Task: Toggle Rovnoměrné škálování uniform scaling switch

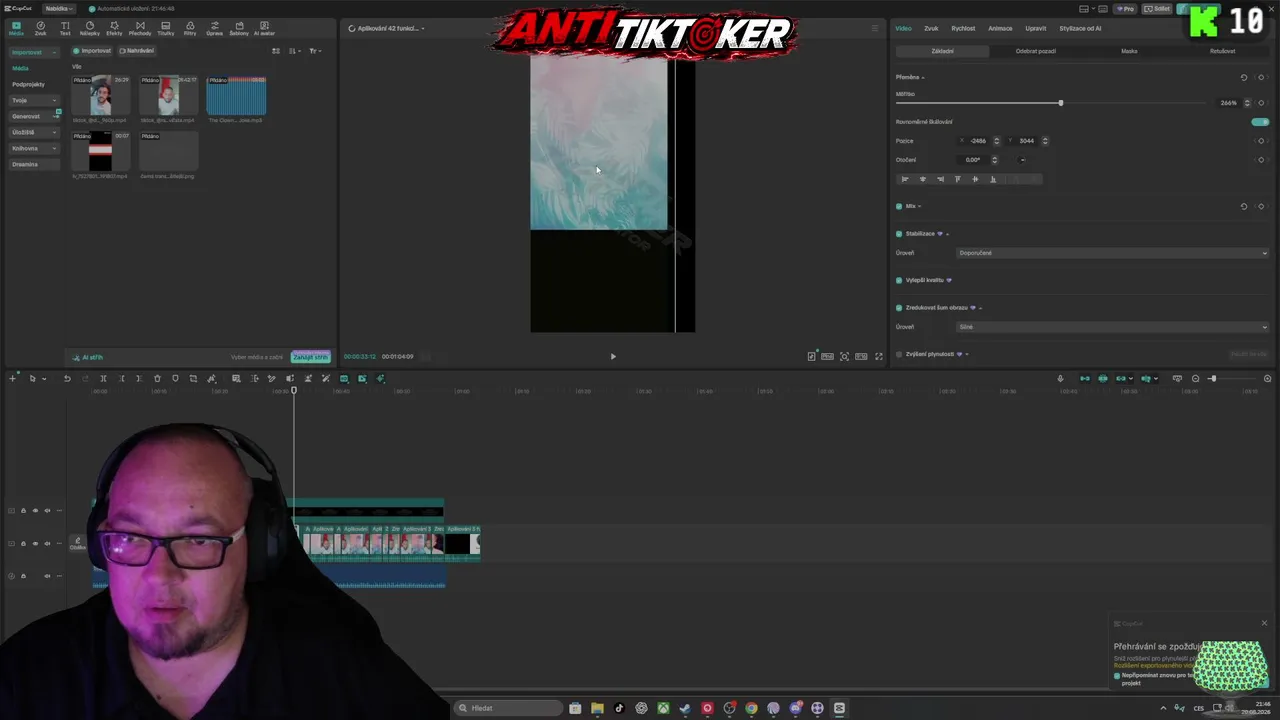Action: tap(1260, 122)
